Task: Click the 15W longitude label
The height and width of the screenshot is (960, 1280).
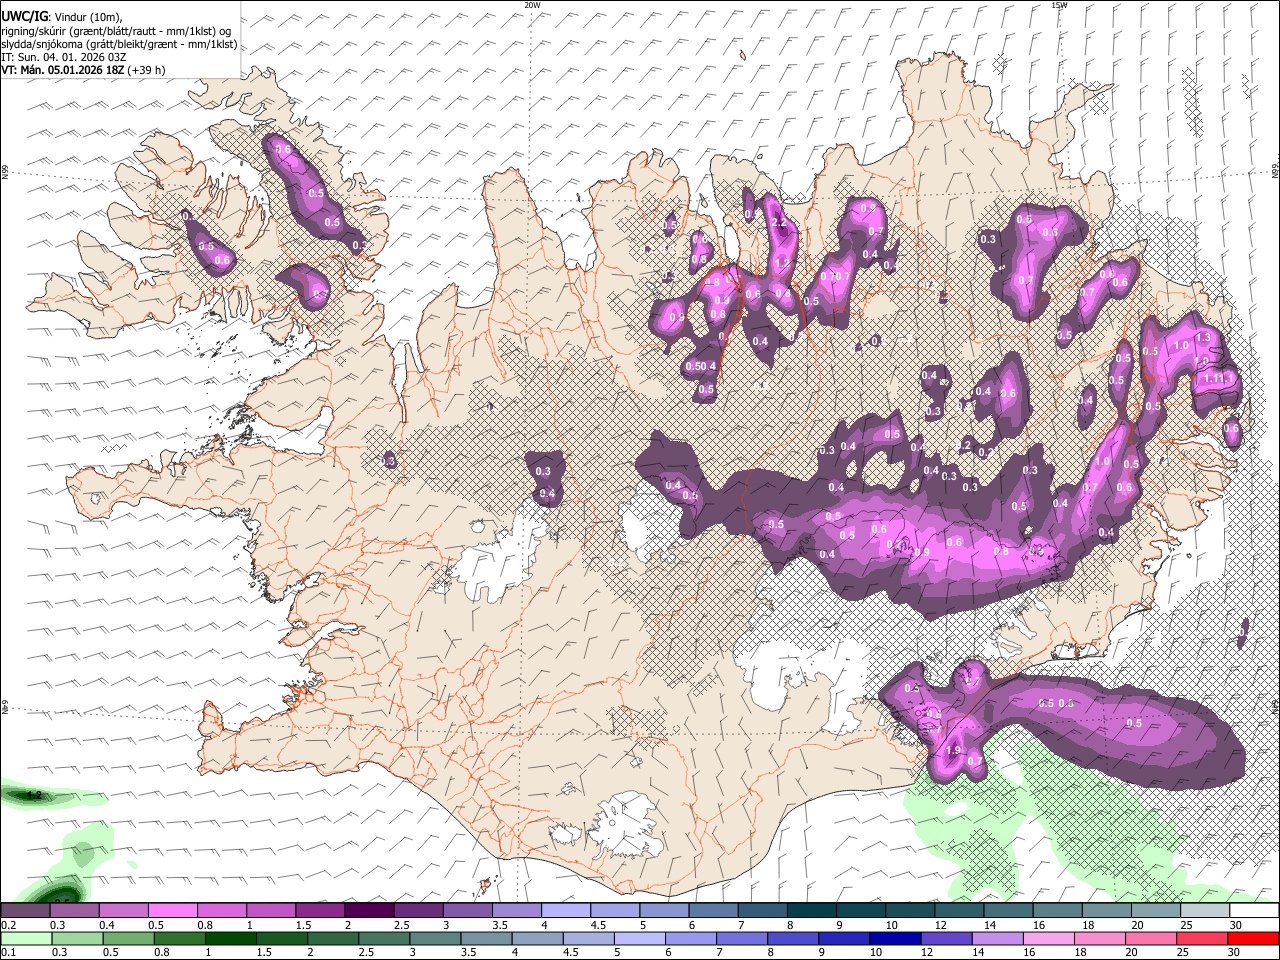Action: [x=1059, y=5]
